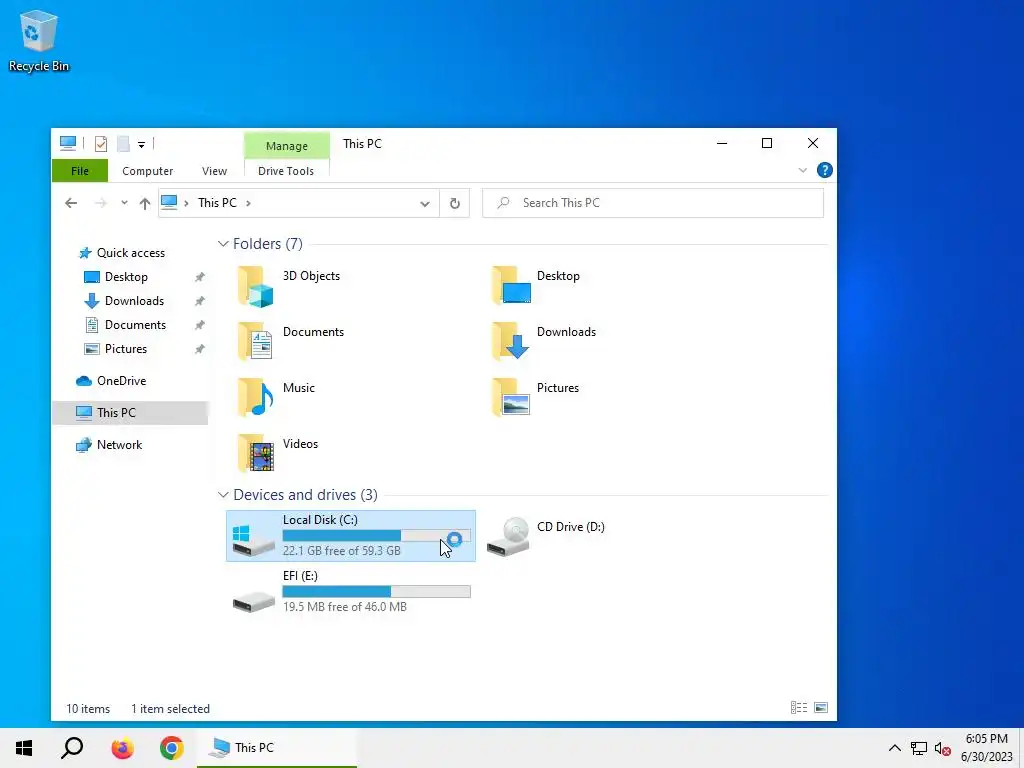Switch to the Computer ribbon tab
Image resolution: width=1024 pixels, height=768 pixels.
148,171
